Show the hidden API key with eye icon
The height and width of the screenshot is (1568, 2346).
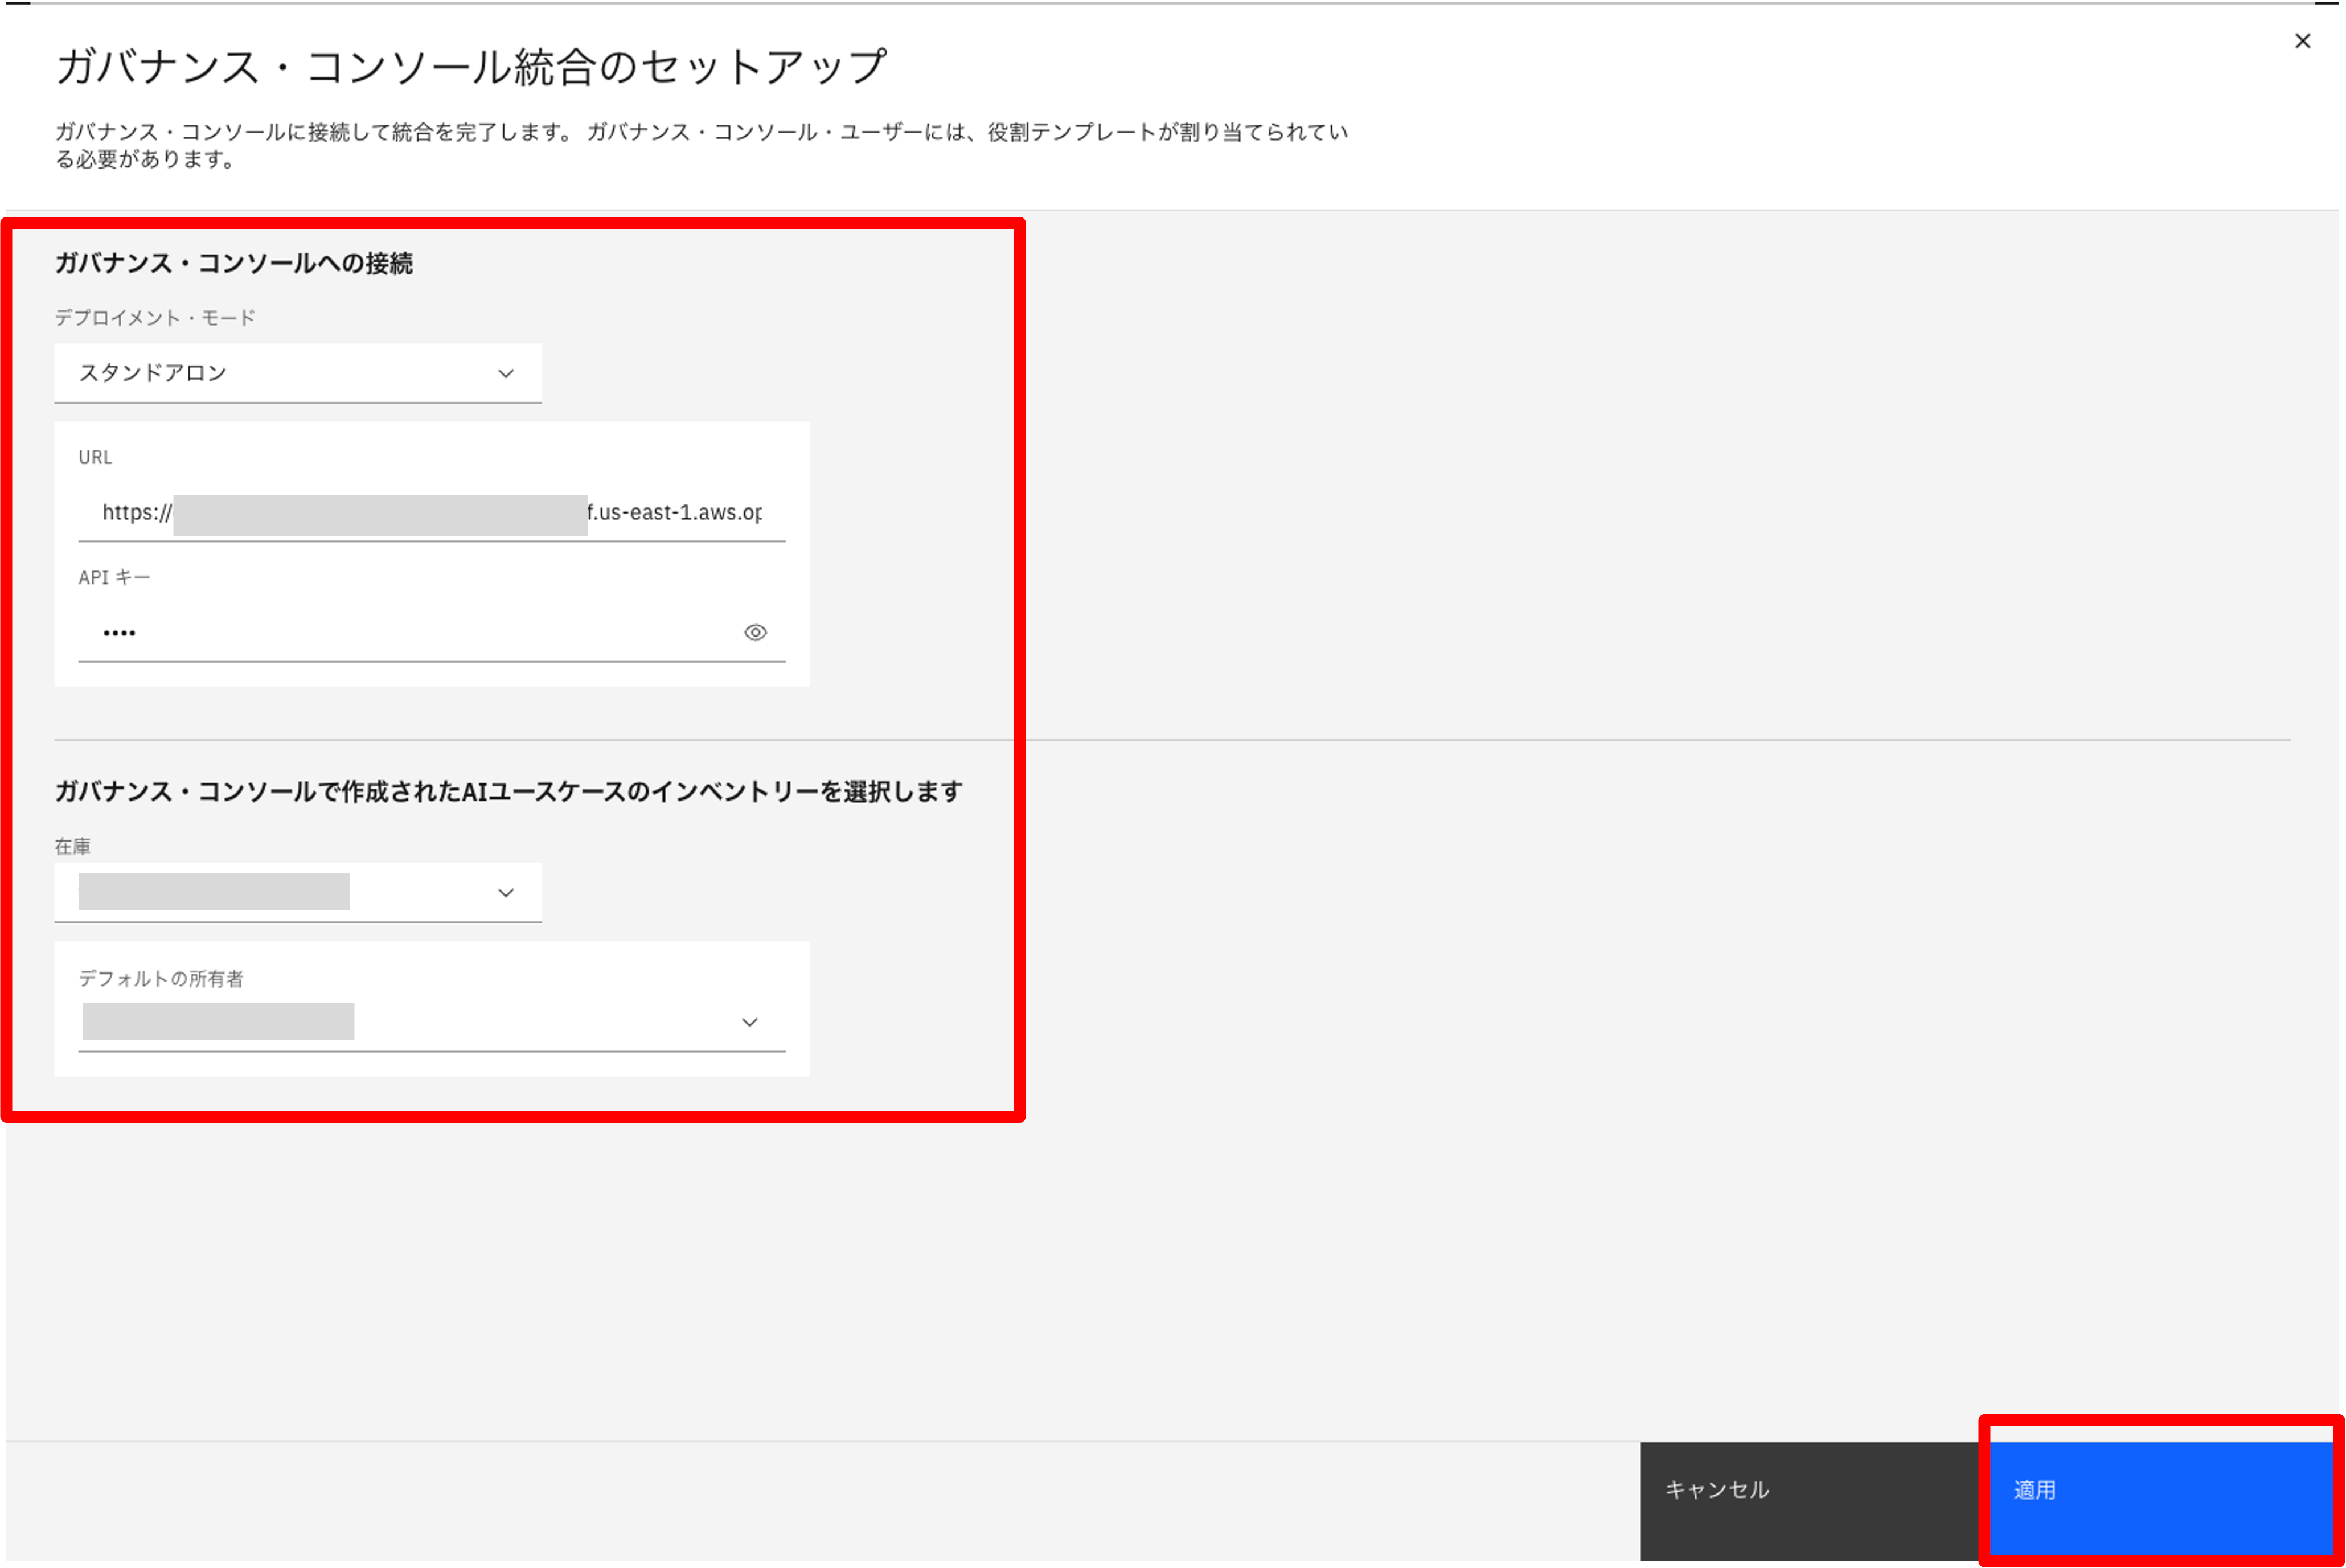click(755, 632)
